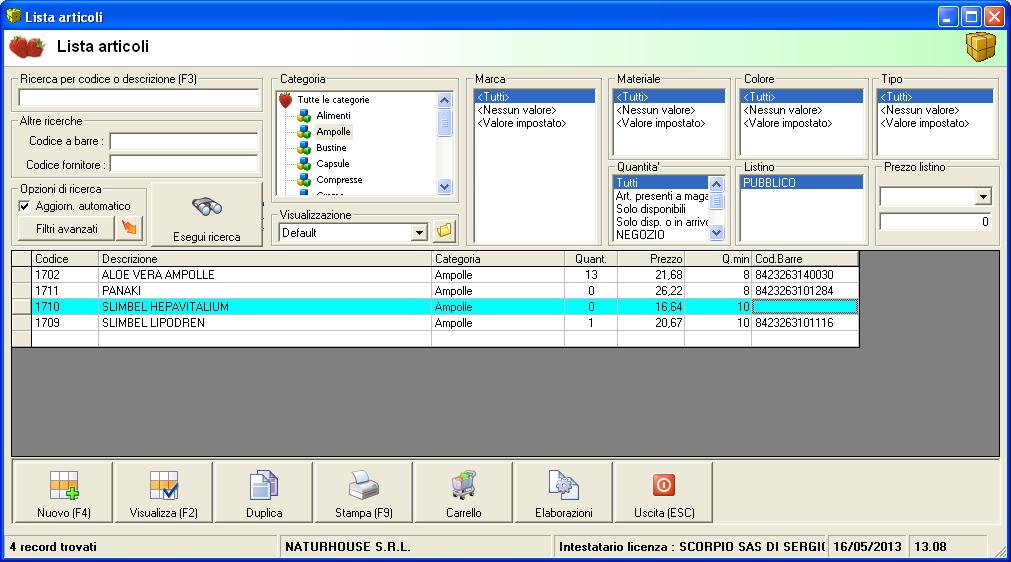Click the yellow folder icon beside Visualizzazione

click(445, 232)
